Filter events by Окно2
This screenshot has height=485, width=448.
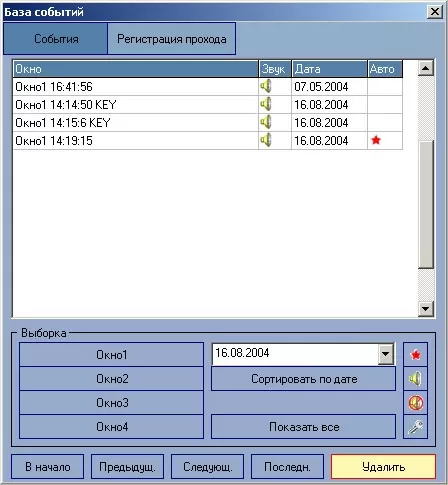112,379
